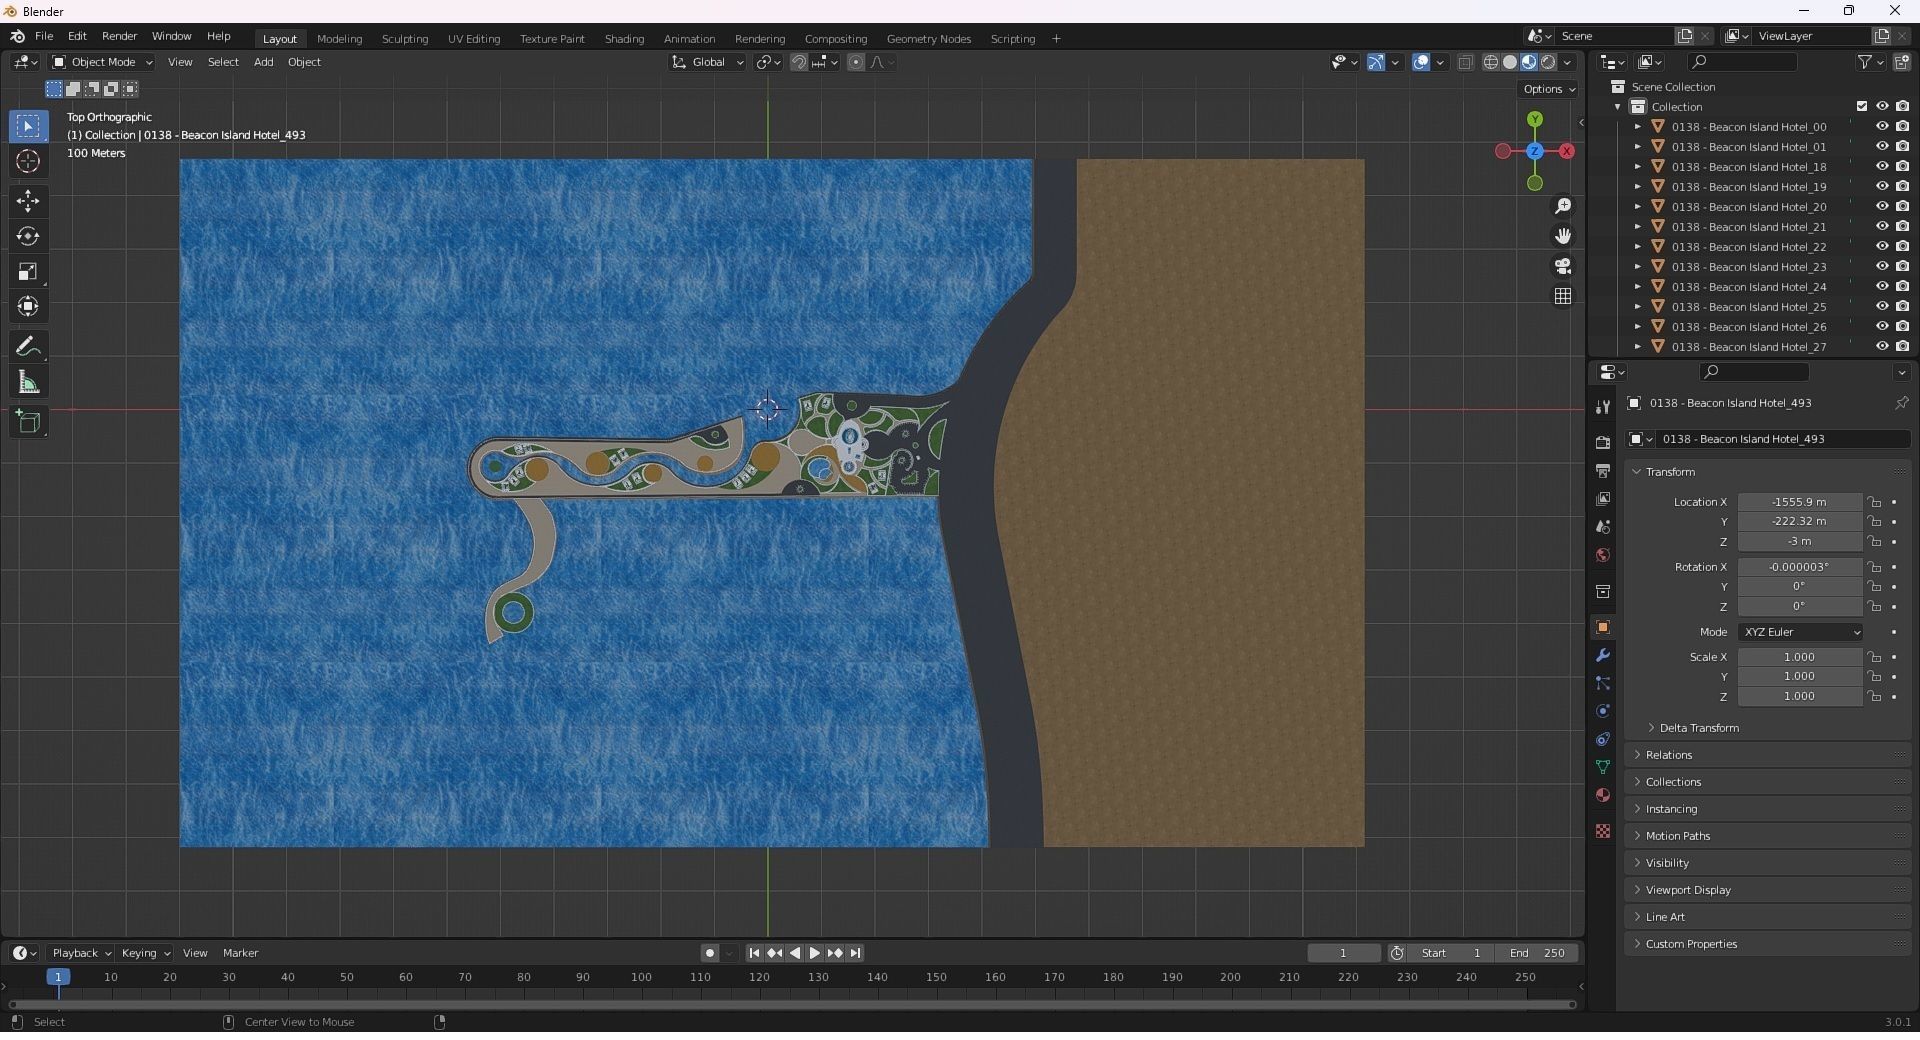Switch to the Geometry Nodes workspace tab
This screenshot has width=1920, height=1040.
928,39
